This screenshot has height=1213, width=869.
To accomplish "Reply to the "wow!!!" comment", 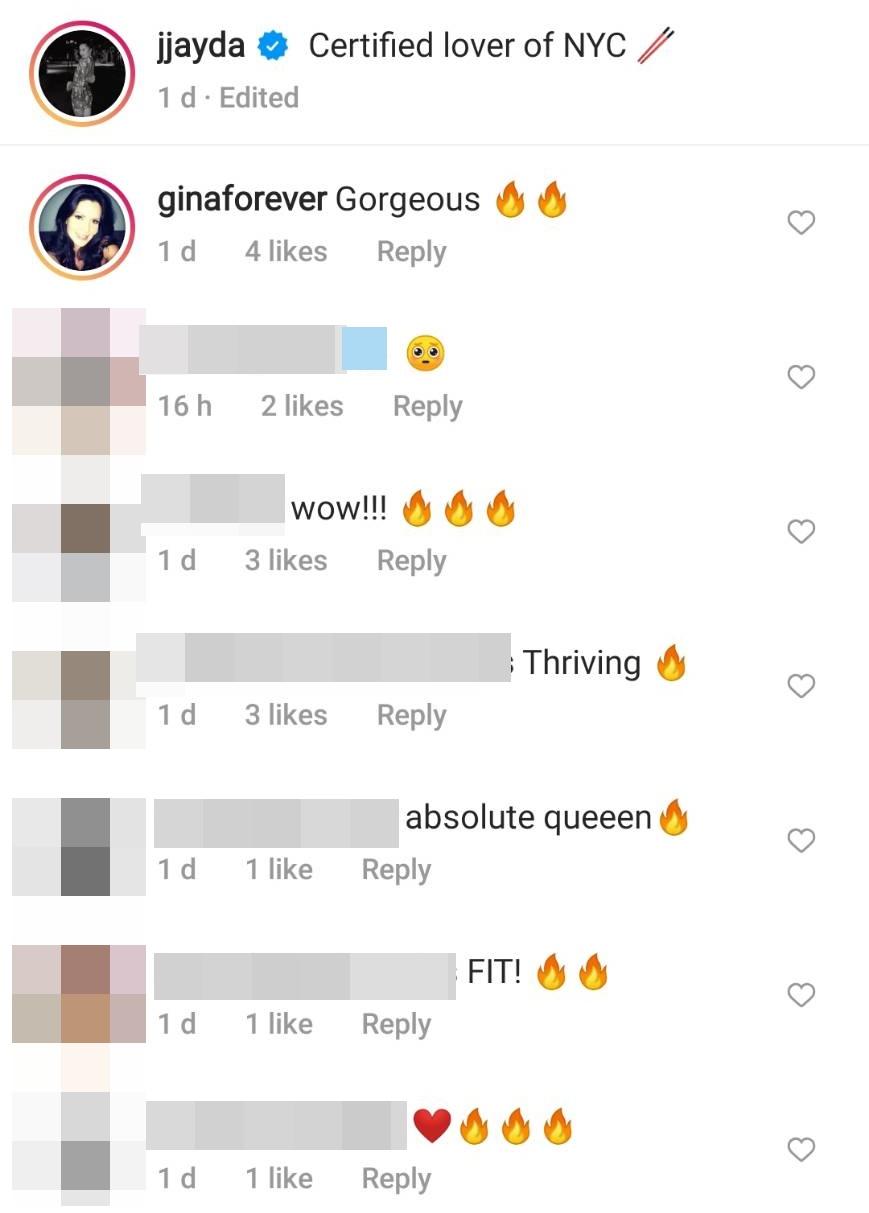I will tap(411, 561).
